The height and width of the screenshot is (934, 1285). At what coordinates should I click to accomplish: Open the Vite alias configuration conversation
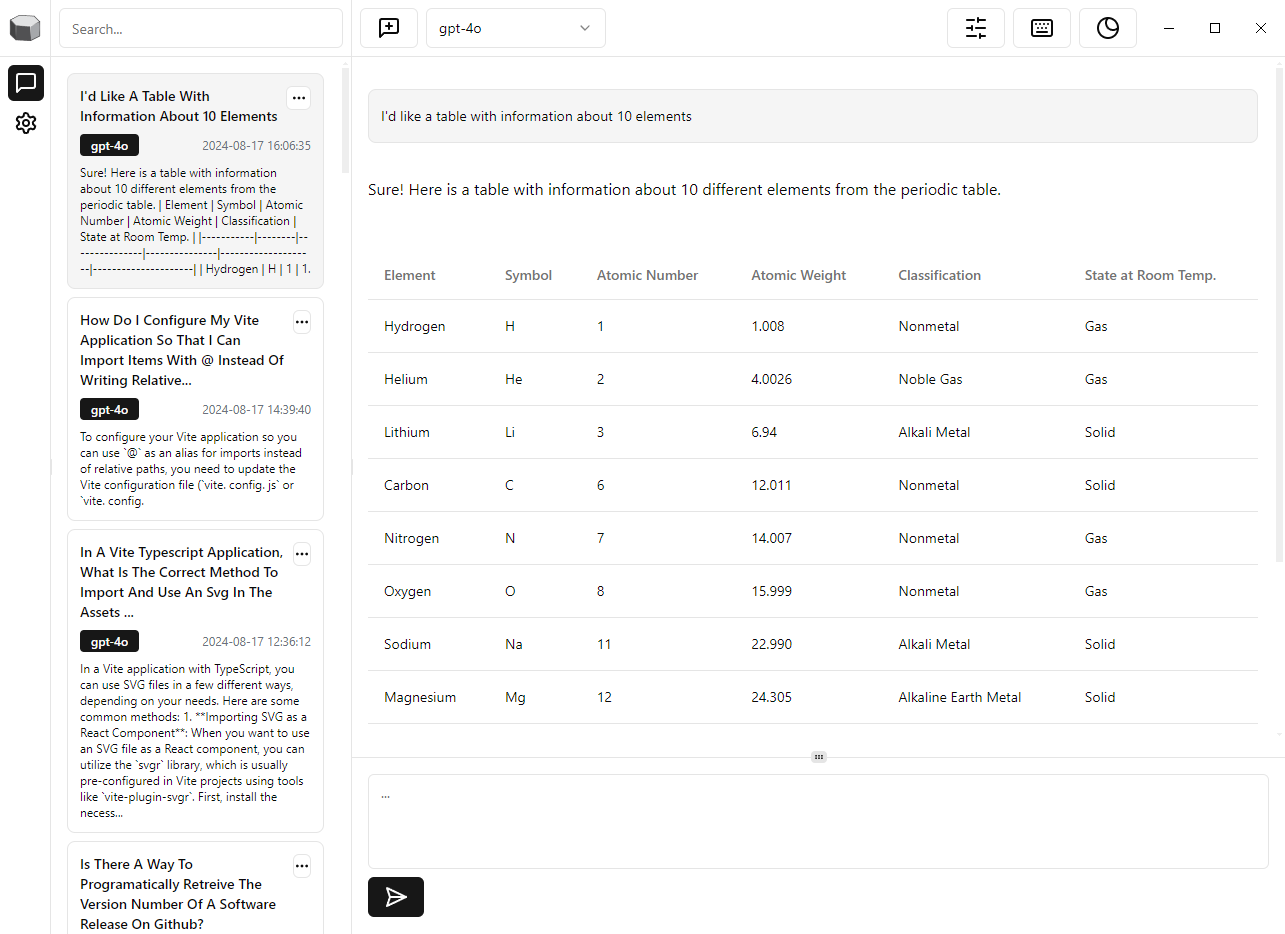tap(182, 350)
